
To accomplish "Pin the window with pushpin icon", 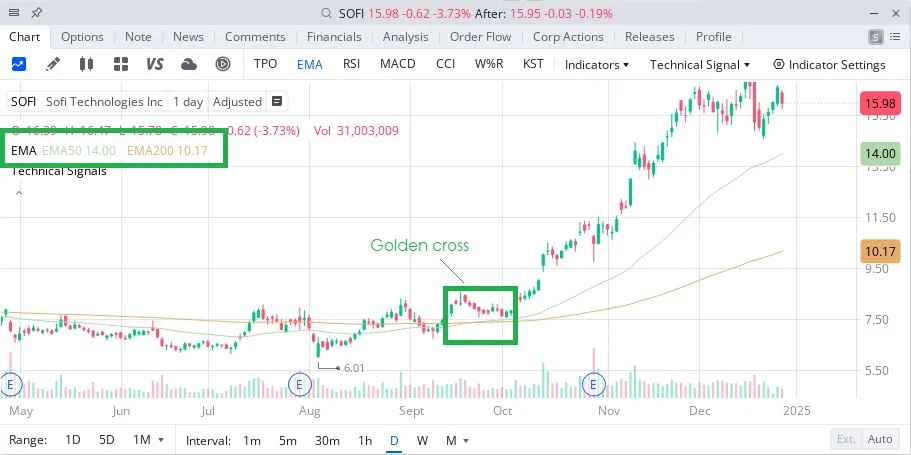I will point(37,13).
